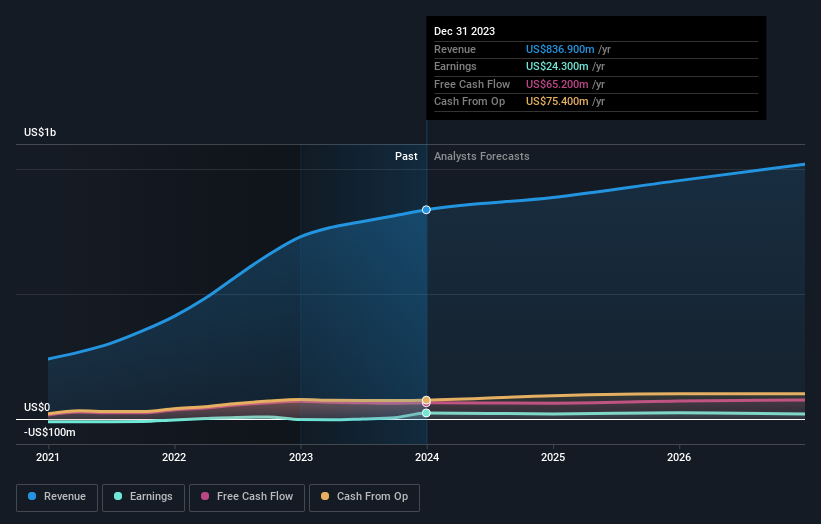Click the Revenue row label in tooltip
This screenshot has width=821, height=524.
point(455,49)
